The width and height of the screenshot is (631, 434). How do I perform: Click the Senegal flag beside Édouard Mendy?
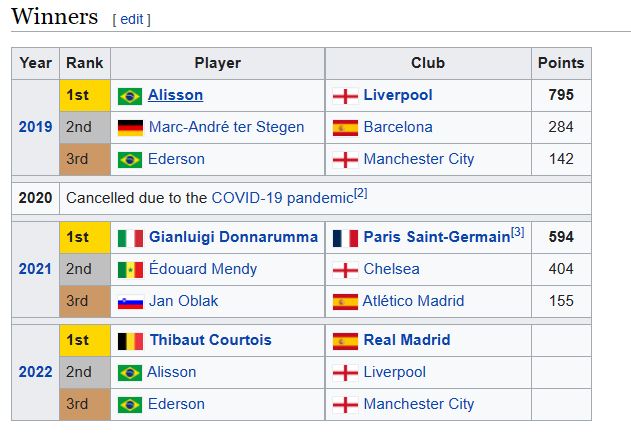(x=130, y=270)
